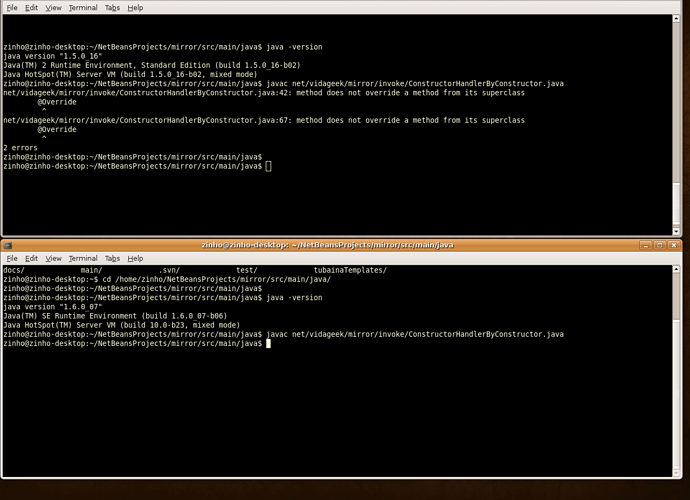Click lower terminal window title text
The height and width of the screenshot is (500, 690).
tap(327, 245)
